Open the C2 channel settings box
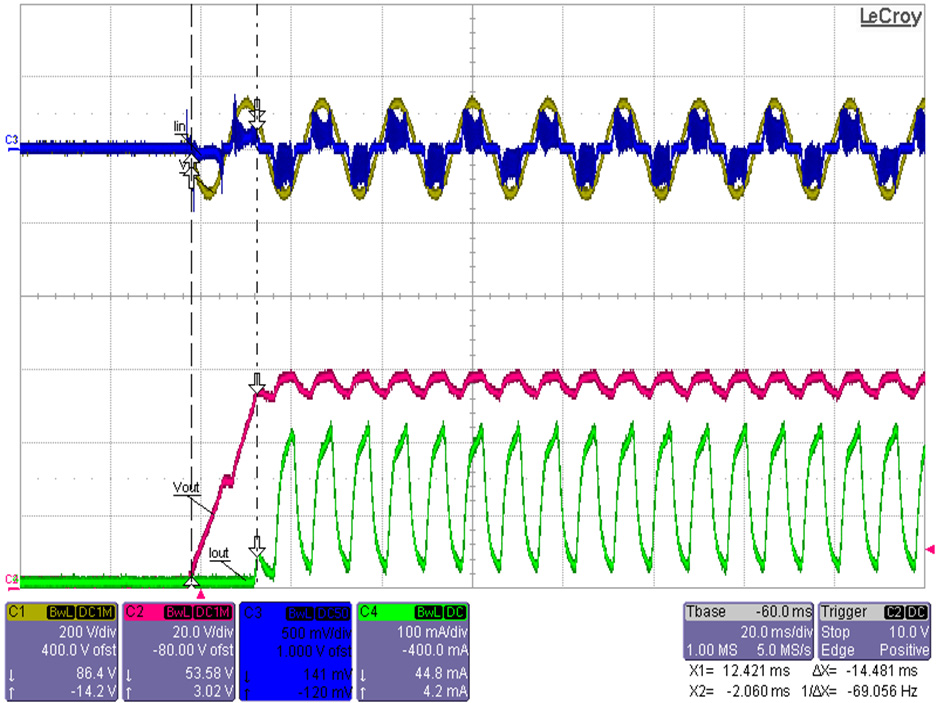Image resolution: width=937 pixels, height=703 pixels. (178, 650)
